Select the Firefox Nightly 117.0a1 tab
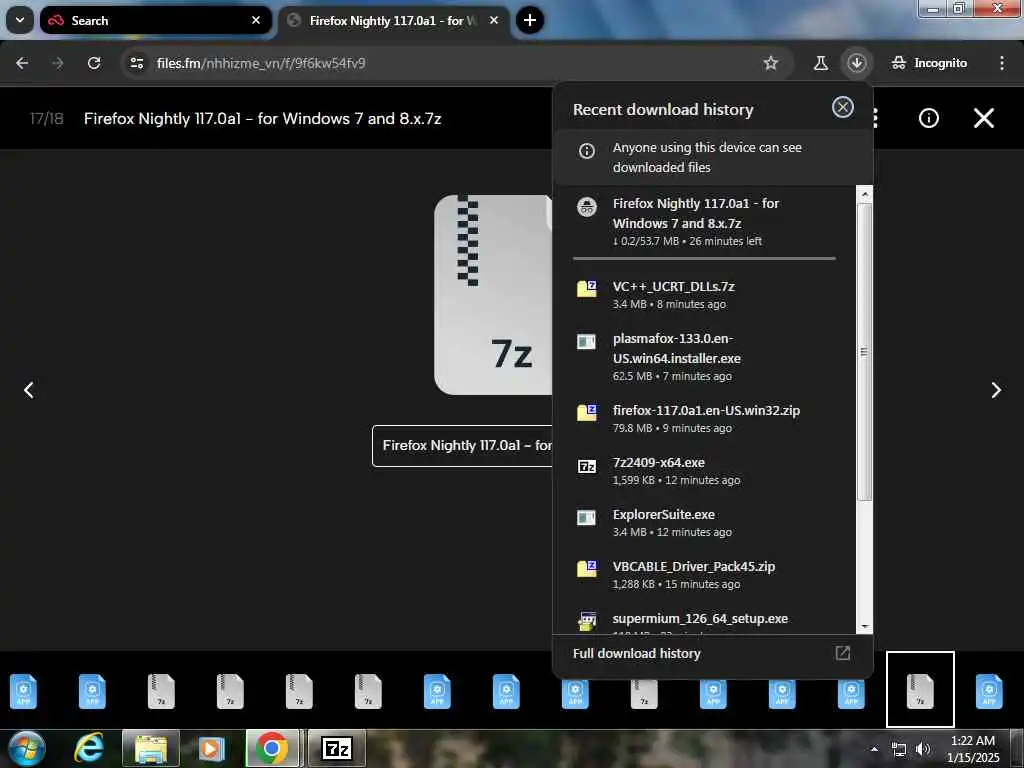Screen dimensions: 1024x768 click(394, 20)
